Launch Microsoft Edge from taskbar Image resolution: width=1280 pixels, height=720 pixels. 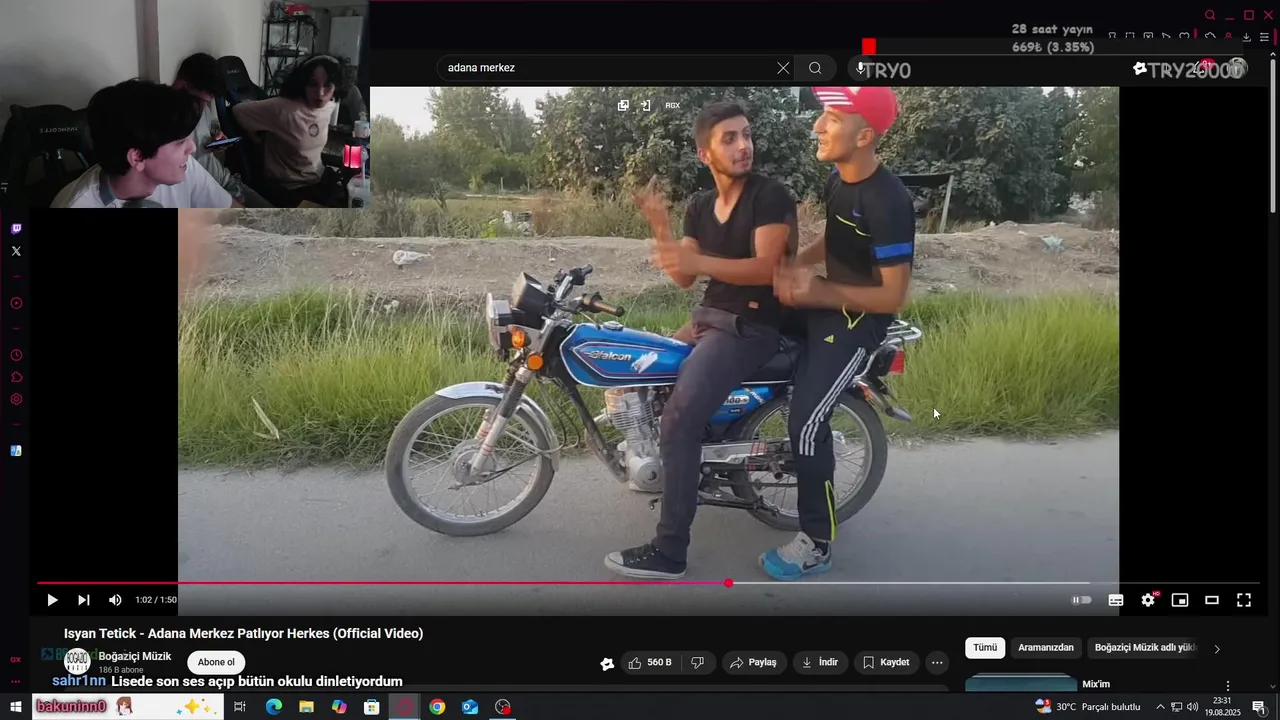coord(273,707)
